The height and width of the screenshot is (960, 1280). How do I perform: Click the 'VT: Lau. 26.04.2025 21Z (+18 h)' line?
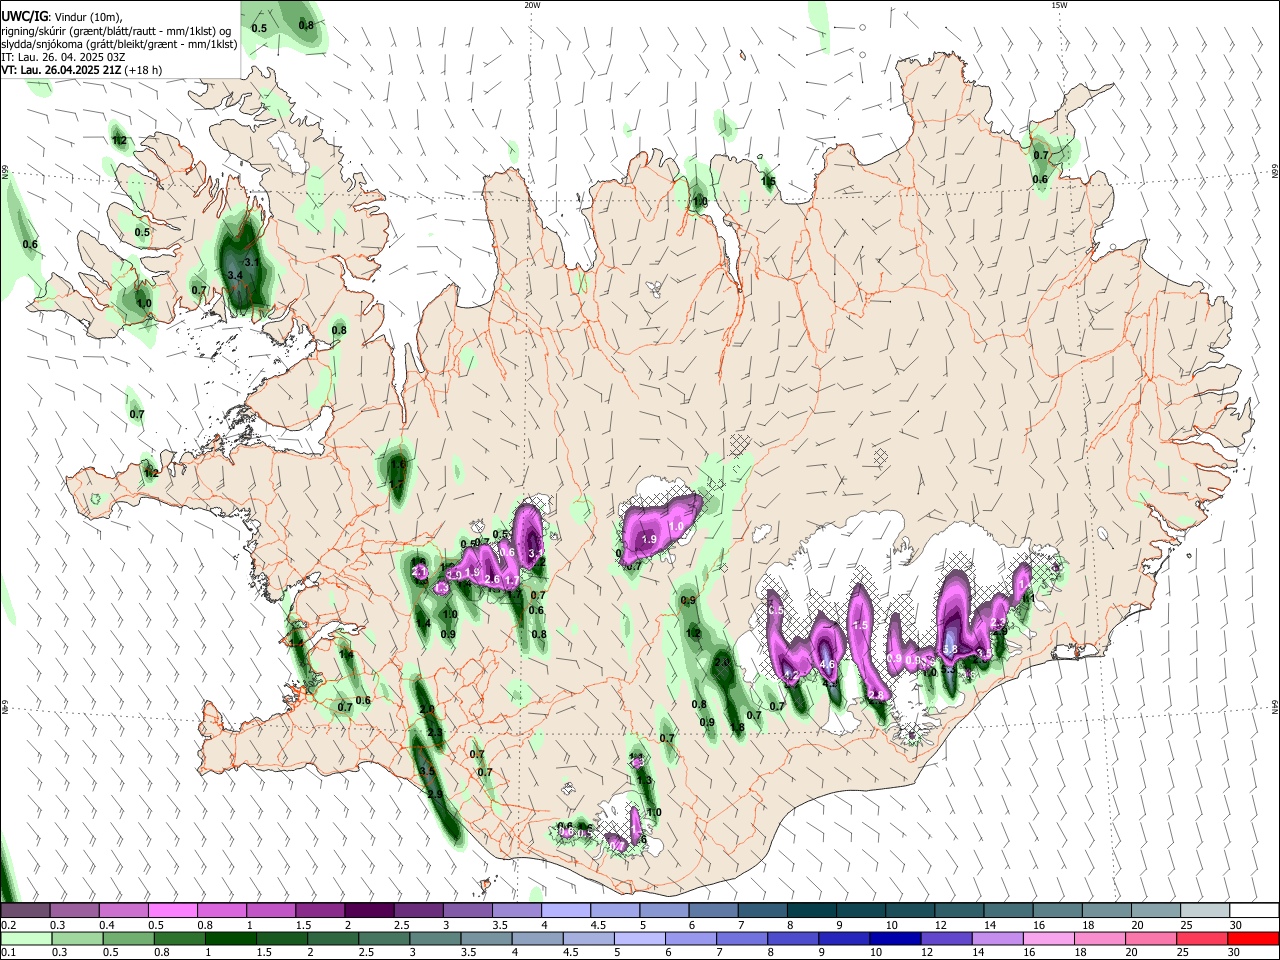[81, 70]
